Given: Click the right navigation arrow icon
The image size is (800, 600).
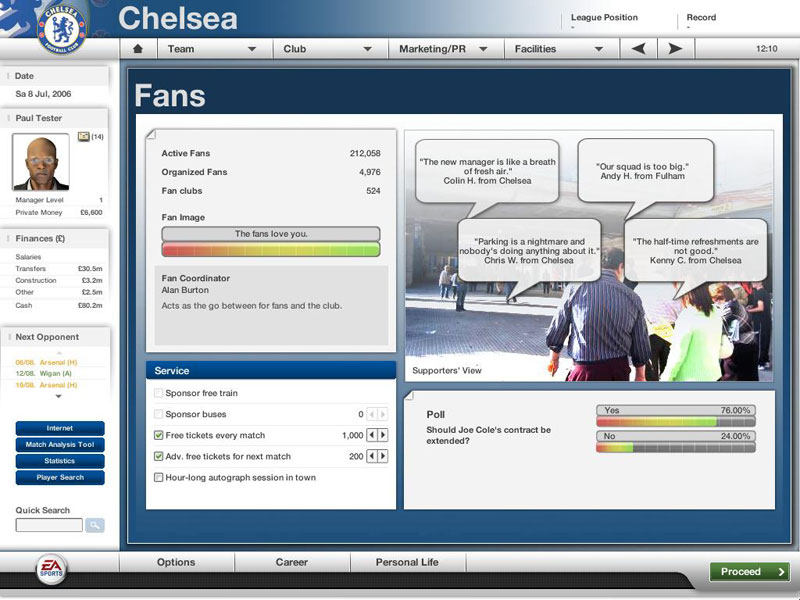Looking at the screenshot, I should [674, 47].
